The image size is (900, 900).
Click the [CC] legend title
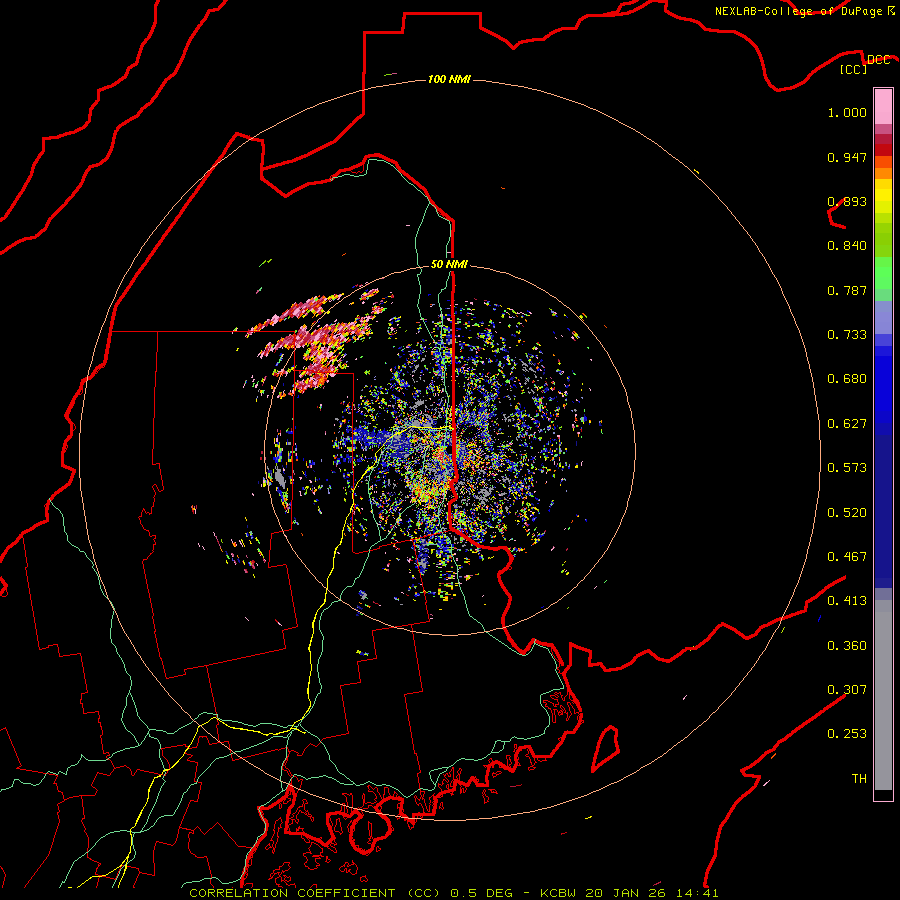[x=854, y=69]
